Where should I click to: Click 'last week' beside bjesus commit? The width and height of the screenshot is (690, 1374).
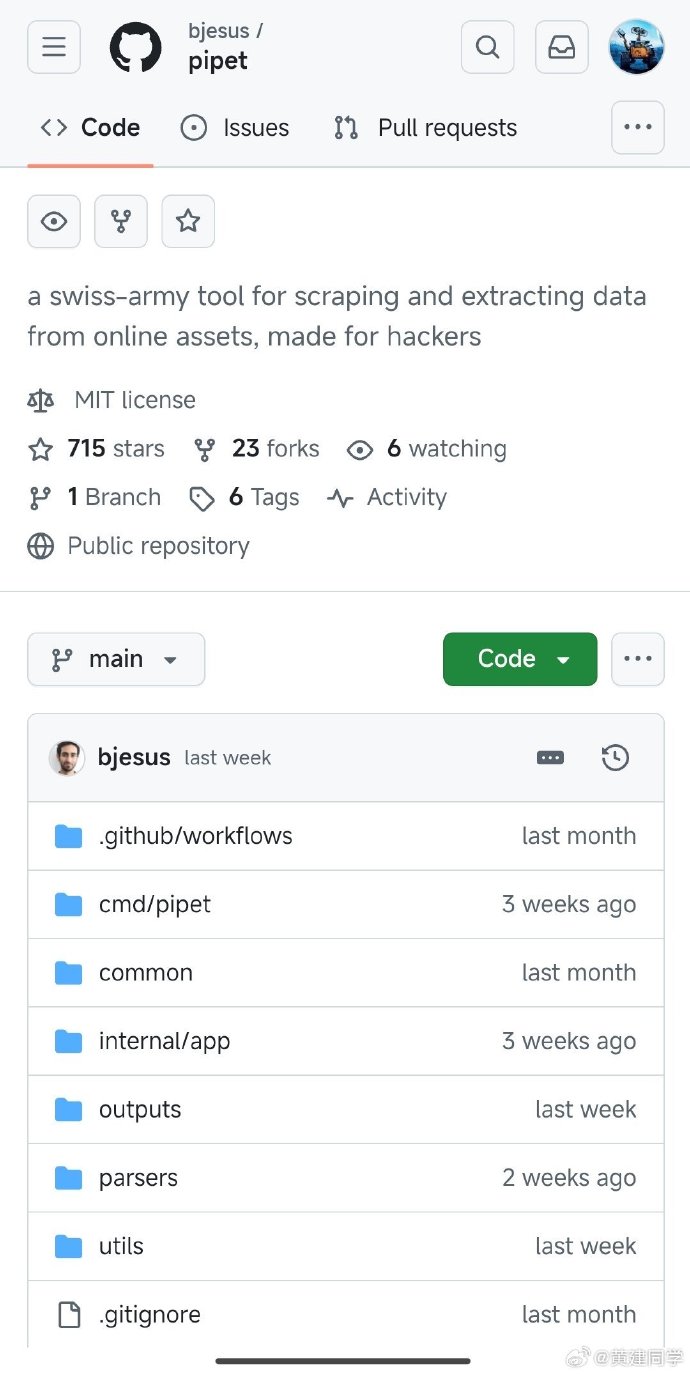pyautogui.click(x=228, y=758)
